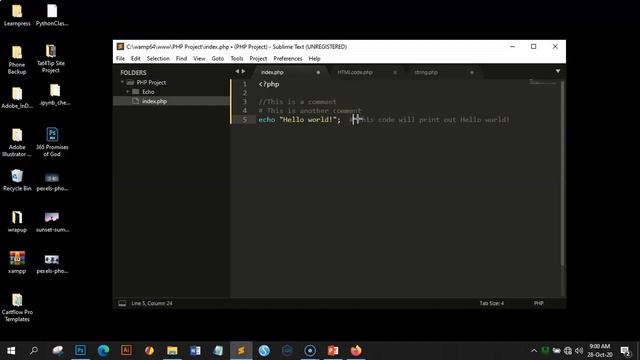Open Adobe_InD... desktop folder
The image size is (640, 360).
(17, 98)
